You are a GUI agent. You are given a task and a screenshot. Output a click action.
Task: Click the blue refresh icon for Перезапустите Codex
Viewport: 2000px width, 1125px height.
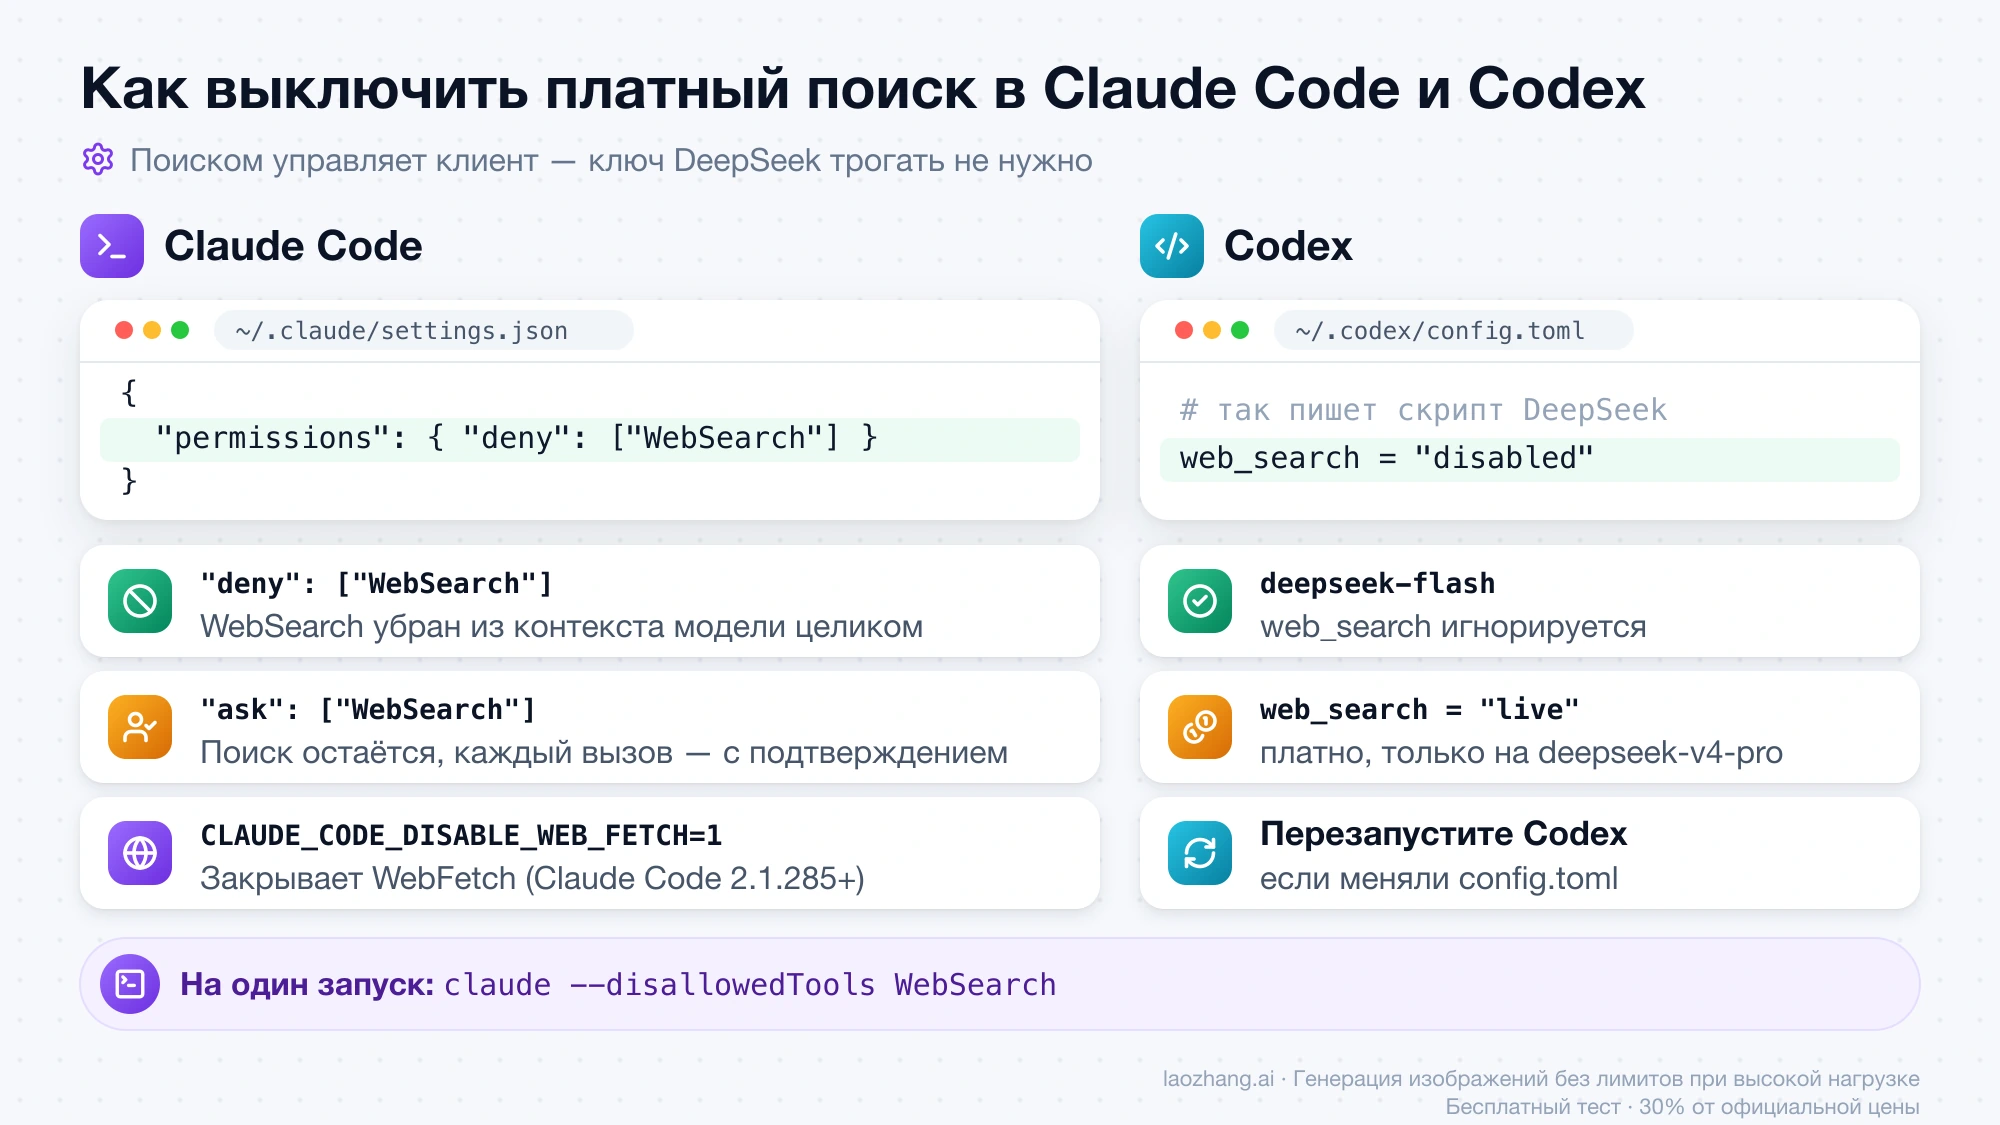point(1200,853)
